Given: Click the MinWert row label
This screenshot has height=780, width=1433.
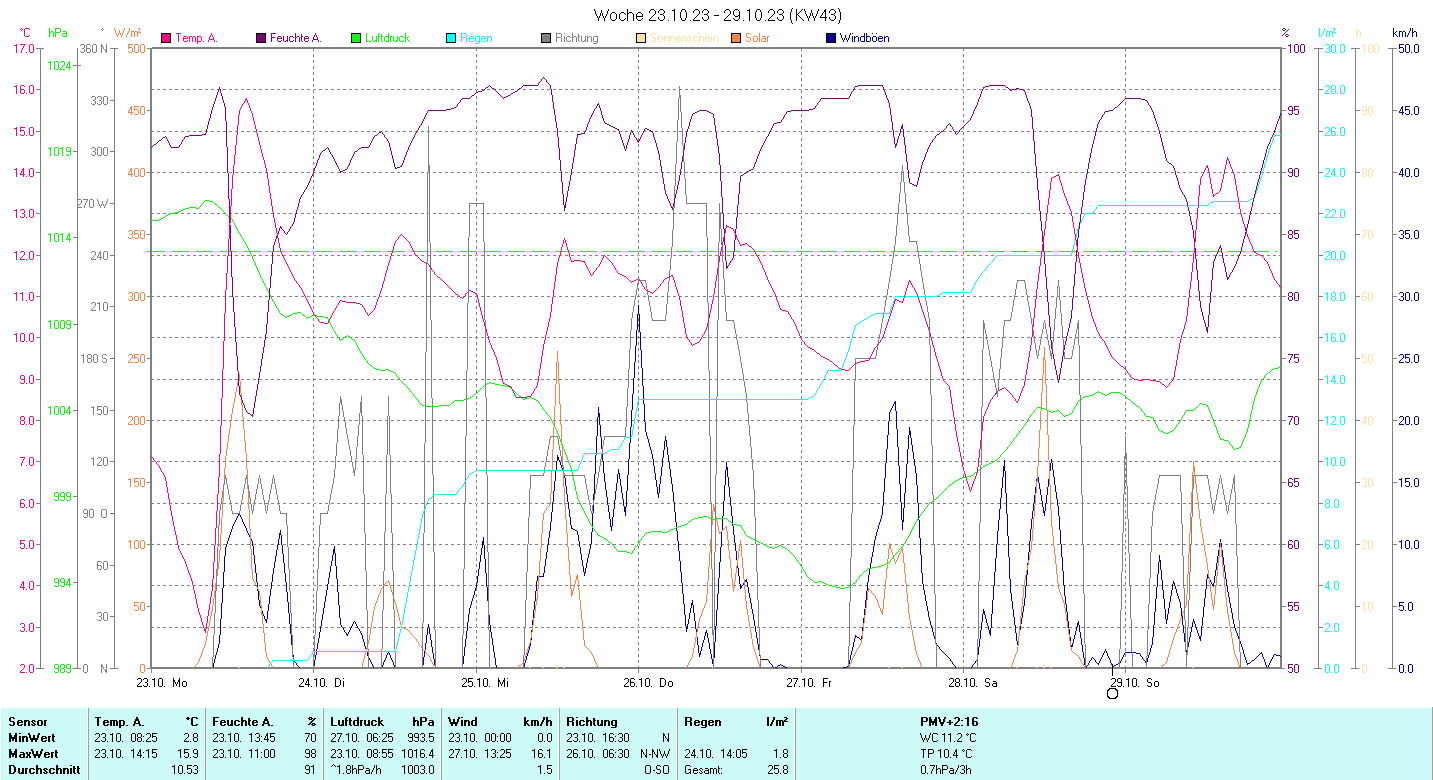Looking at the screenshot, I should pyautogui.click(x=30, y=738).
